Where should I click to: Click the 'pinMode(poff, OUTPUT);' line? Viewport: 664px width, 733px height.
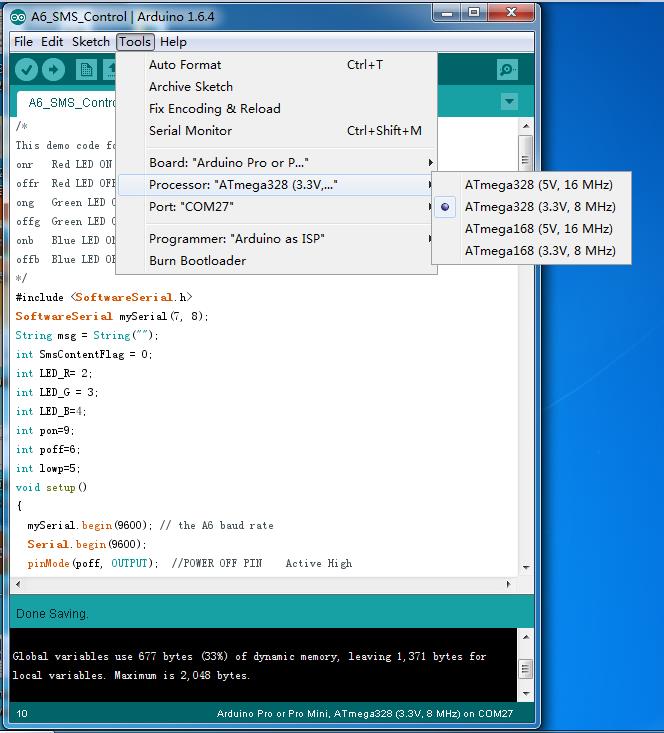pyautogui.click(x=189, y=563)
